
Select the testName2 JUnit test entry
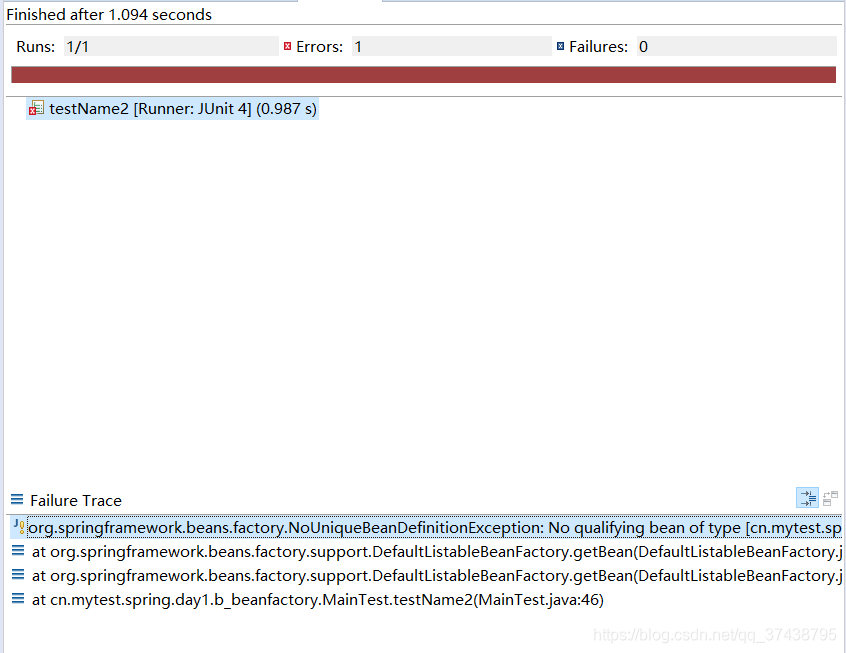point(173,109)
